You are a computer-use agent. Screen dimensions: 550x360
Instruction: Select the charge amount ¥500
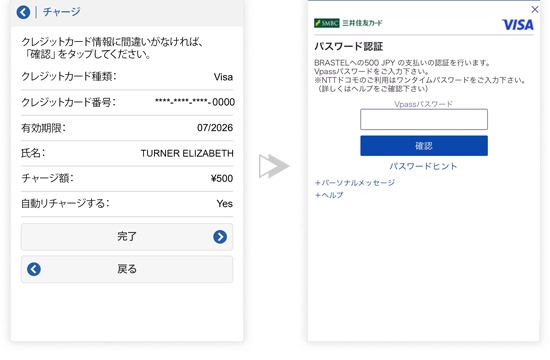tap(222, 178)
